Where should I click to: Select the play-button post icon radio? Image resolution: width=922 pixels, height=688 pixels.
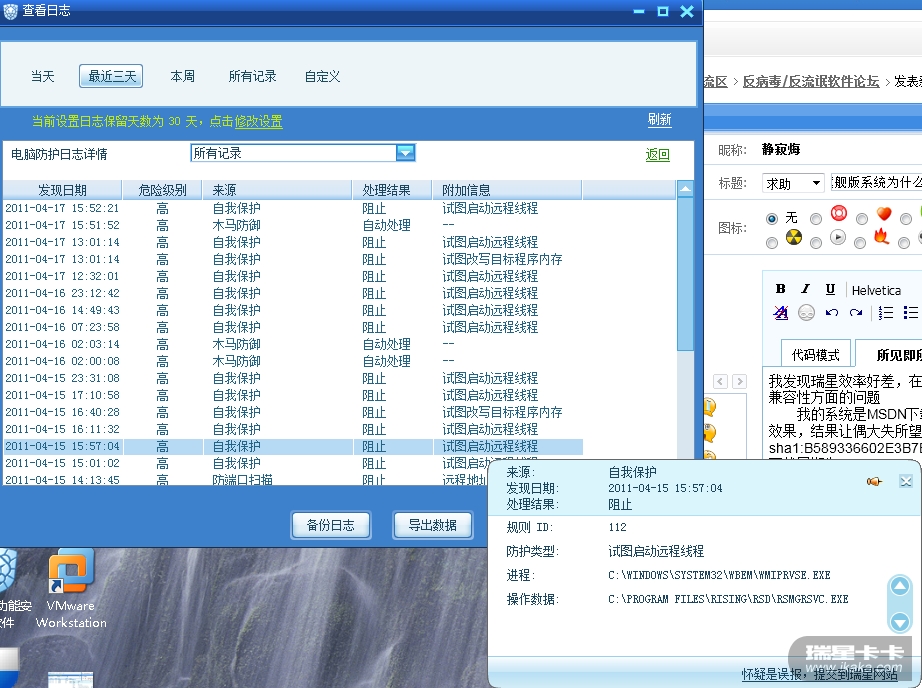[x=816, y=243]
